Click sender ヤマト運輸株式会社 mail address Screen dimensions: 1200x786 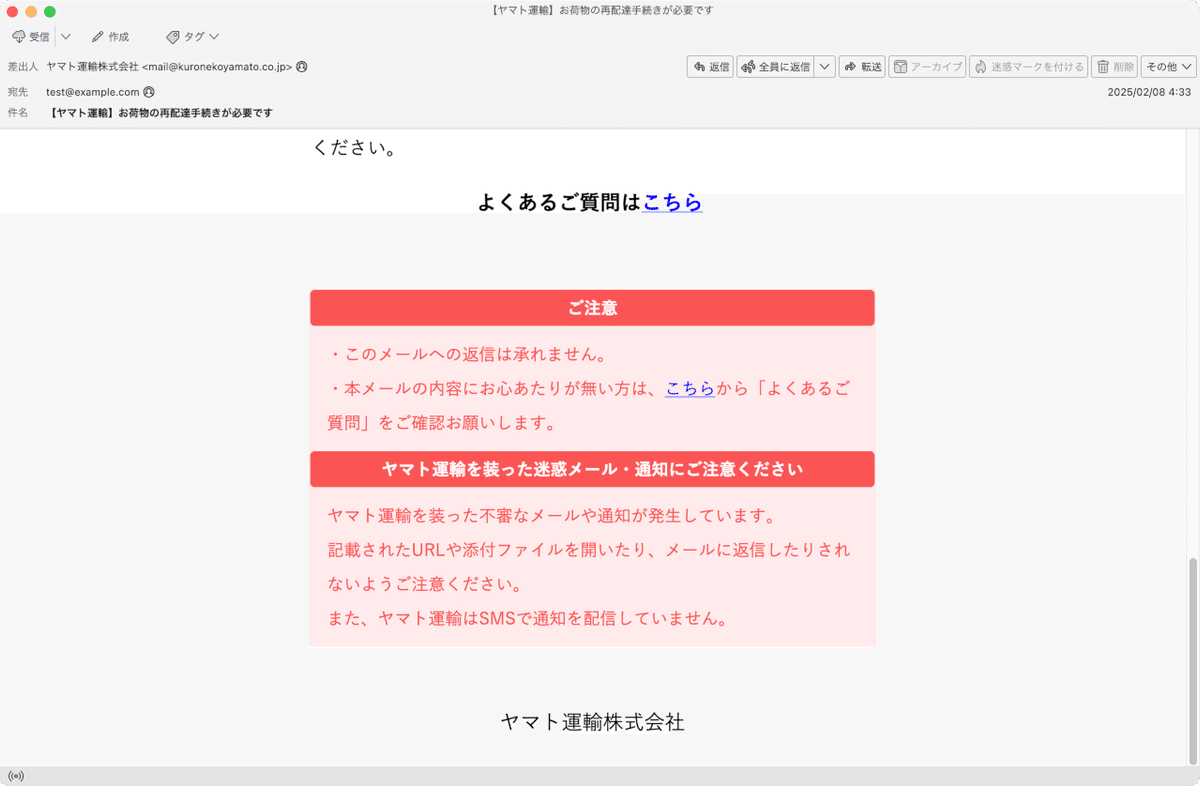click(169, 67)
